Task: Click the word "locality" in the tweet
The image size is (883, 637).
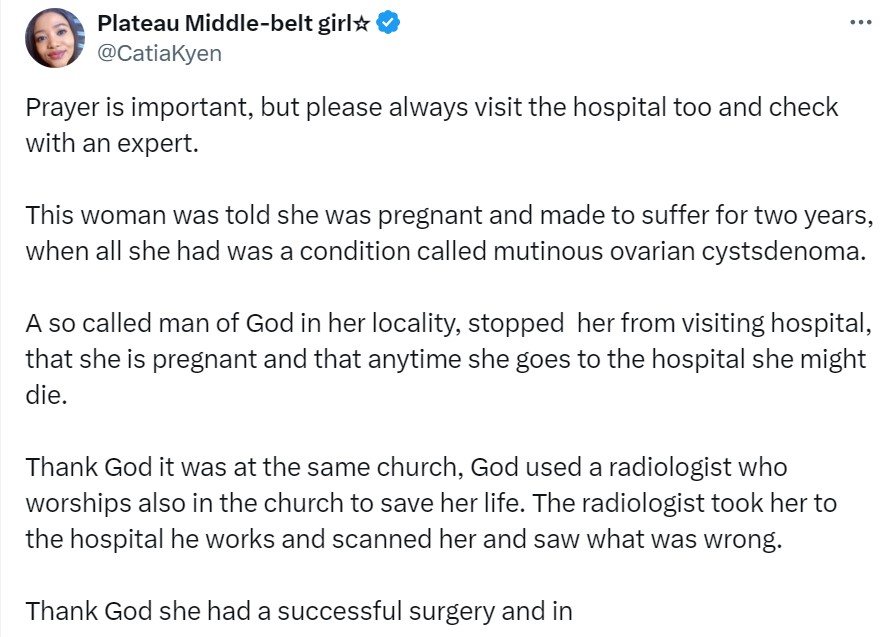Action: click(x=388, y=324)
